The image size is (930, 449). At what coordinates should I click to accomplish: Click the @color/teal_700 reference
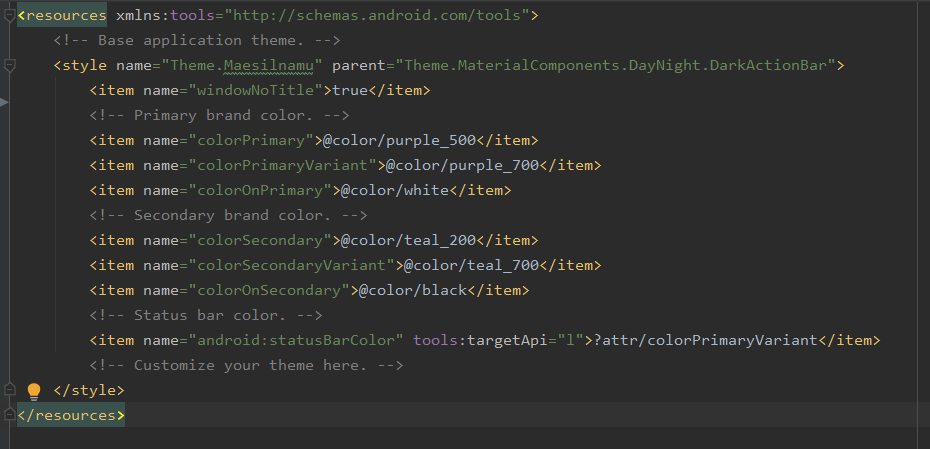tap(472, 265)
